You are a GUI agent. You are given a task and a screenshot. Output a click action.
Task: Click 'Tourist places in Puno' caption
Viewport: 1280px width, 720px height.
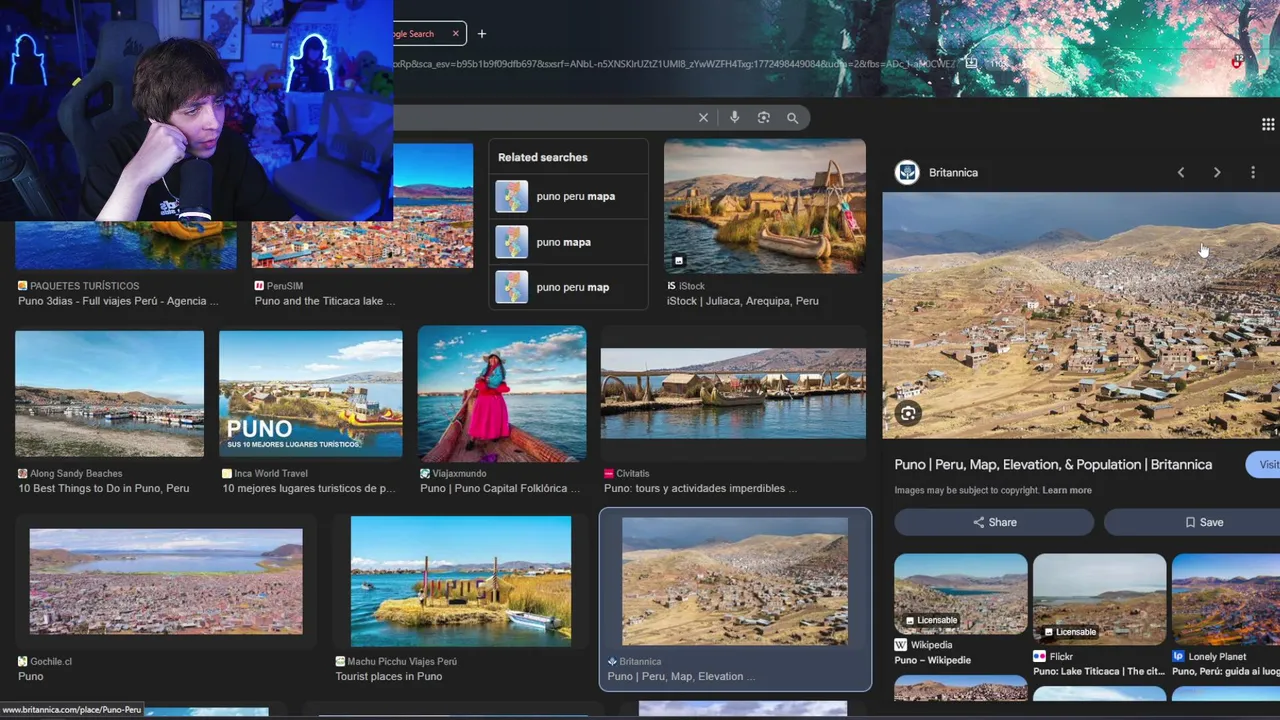[389, 676]
